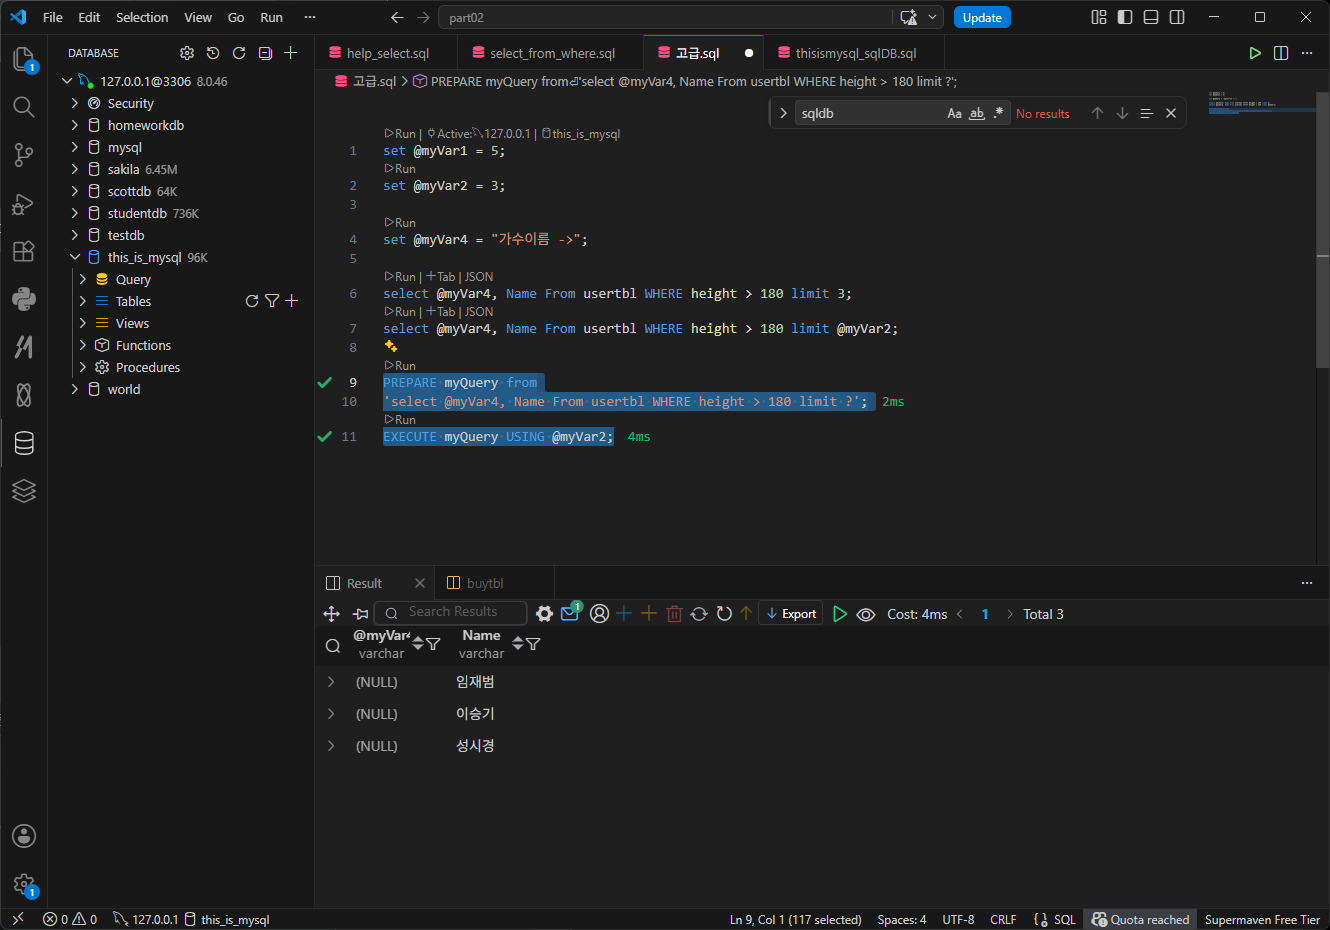1330x930 pixels.
Task: Switch to select_from_where.sql tab
Action: [x=552, y=53]
